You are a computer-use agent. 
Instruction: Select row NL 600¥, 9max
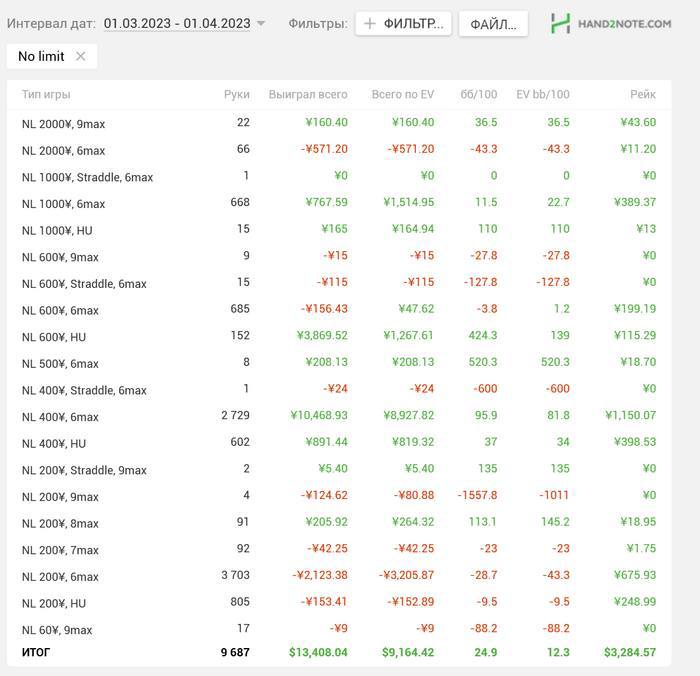[339, 256]
